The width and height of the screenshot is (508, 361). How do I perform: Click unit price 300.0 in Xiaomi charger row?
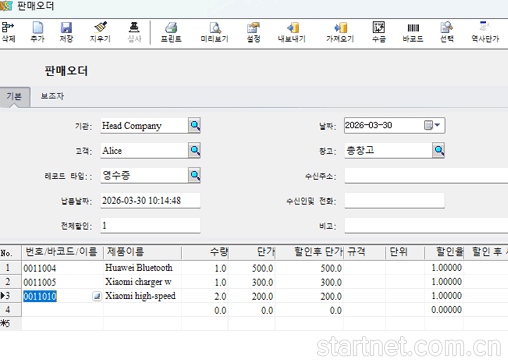point(252,282)
